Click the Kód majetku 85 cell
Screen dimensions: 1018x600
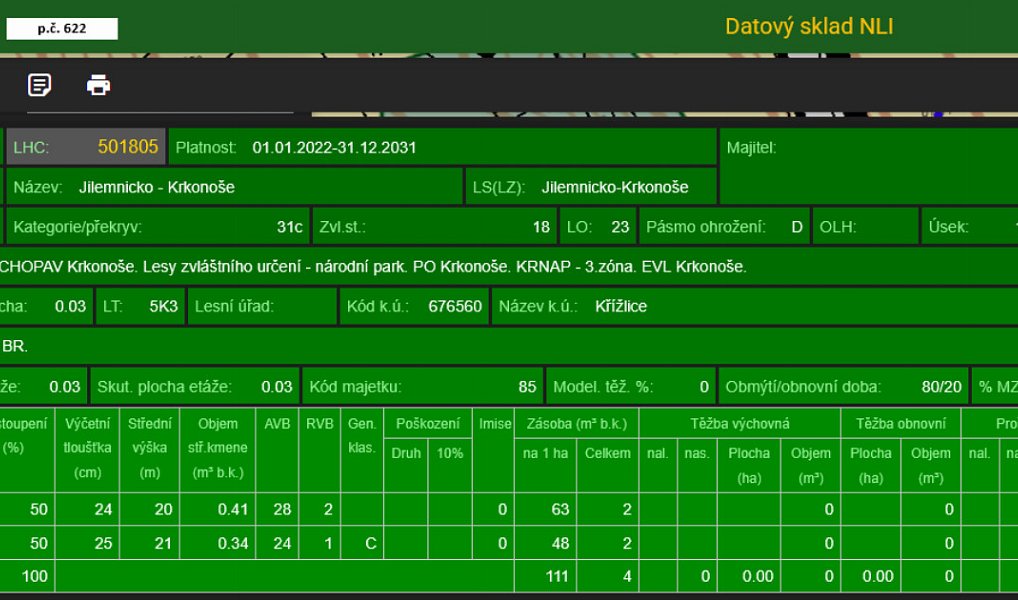[423, 386]
